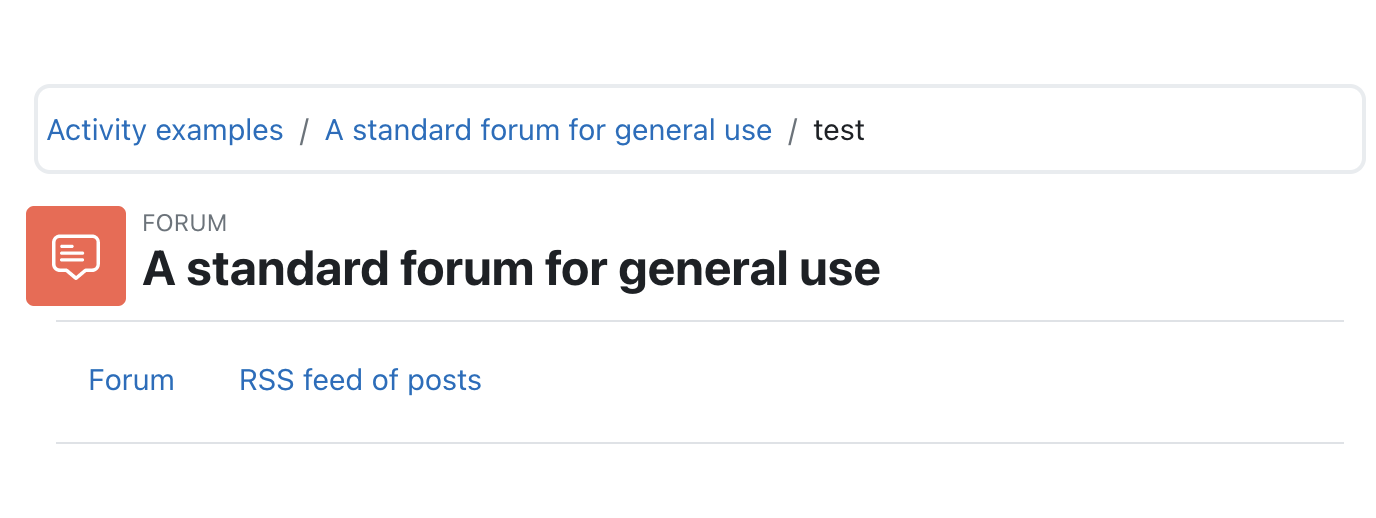Open the Activity examples breadcrumb link

pyautogui.click(x=165, y=130)
